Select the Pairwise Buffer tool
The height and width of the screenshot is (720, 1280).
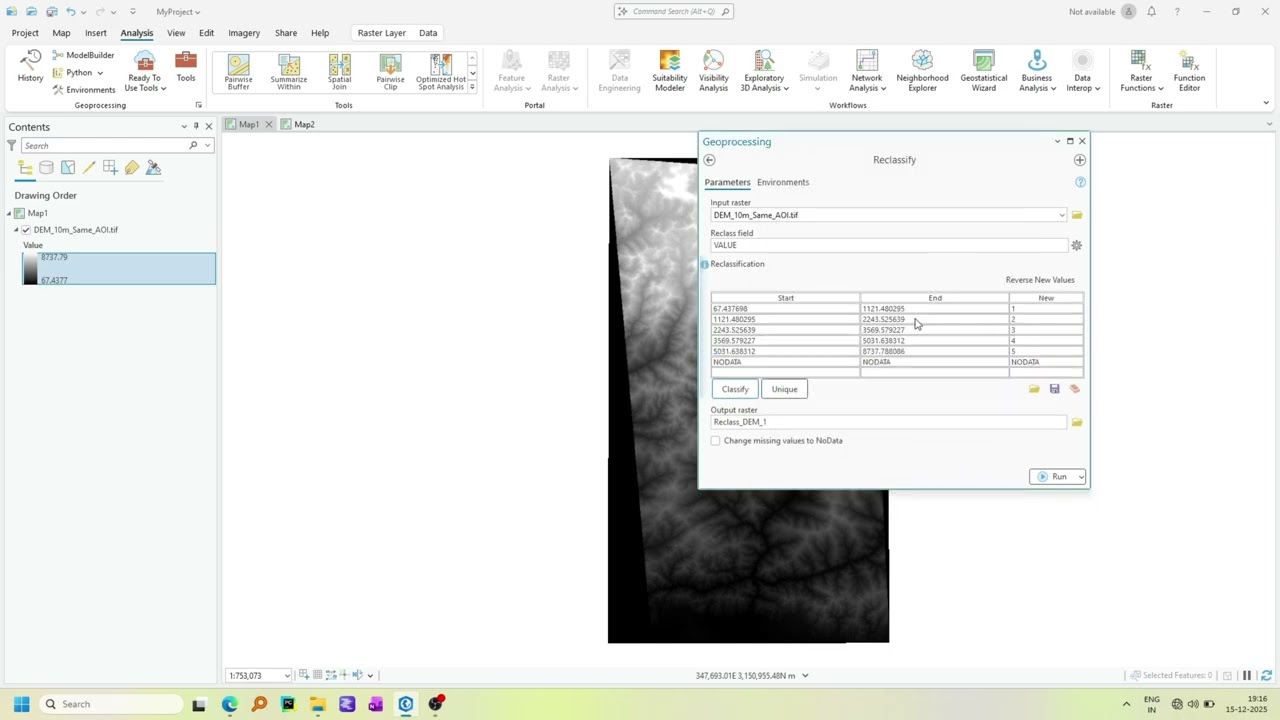pyautogui.click(x=238, y=72)
